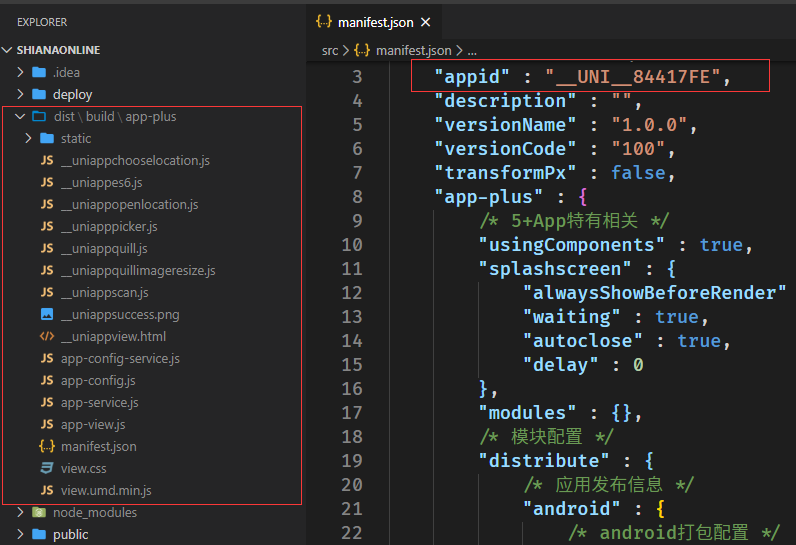Click the .idea folder icon
Image resolution: width=796 pixels, height=545 pixels.
(39, 72)
